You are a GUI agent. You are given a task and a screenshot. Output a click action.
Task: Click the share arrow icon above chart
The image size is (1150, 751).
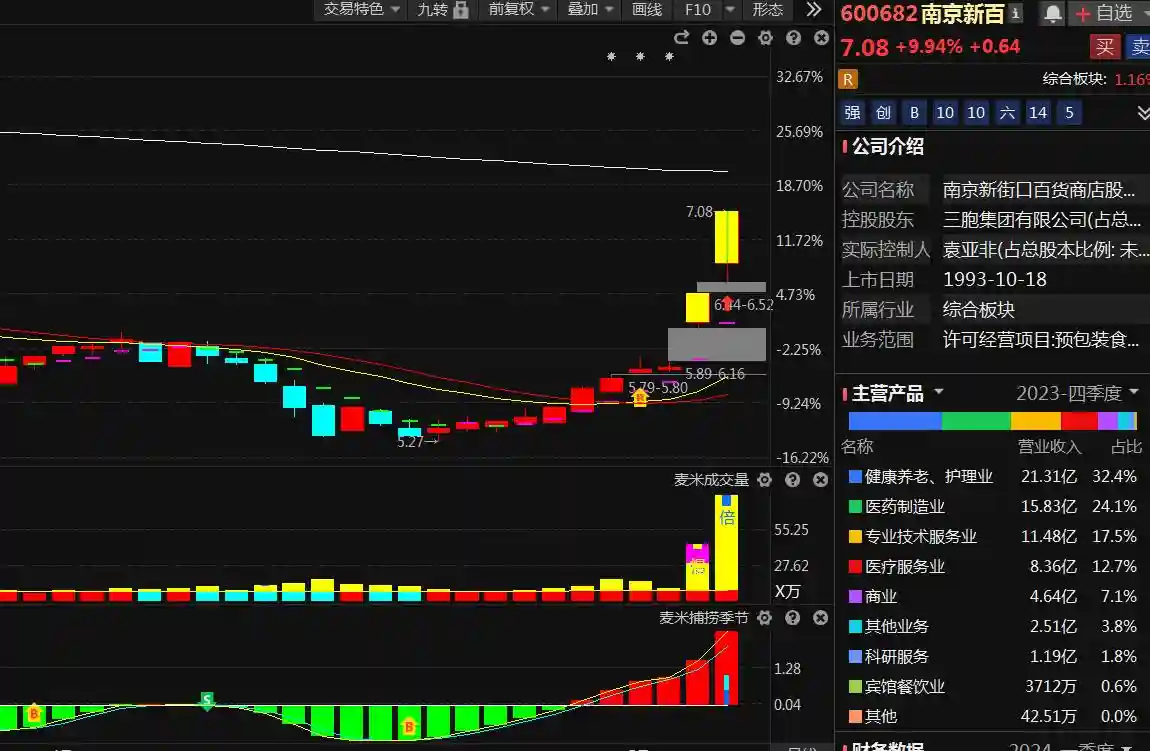coord(682,38)
